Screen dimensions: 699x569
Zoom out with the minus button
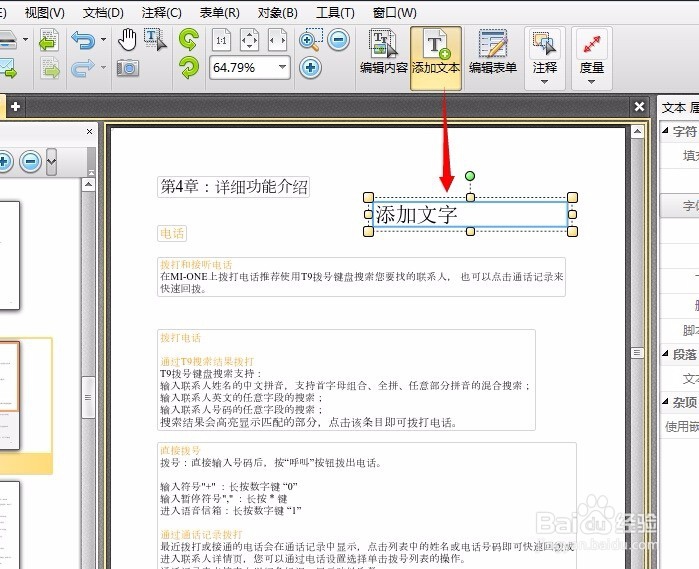click(x=338, y=40)
